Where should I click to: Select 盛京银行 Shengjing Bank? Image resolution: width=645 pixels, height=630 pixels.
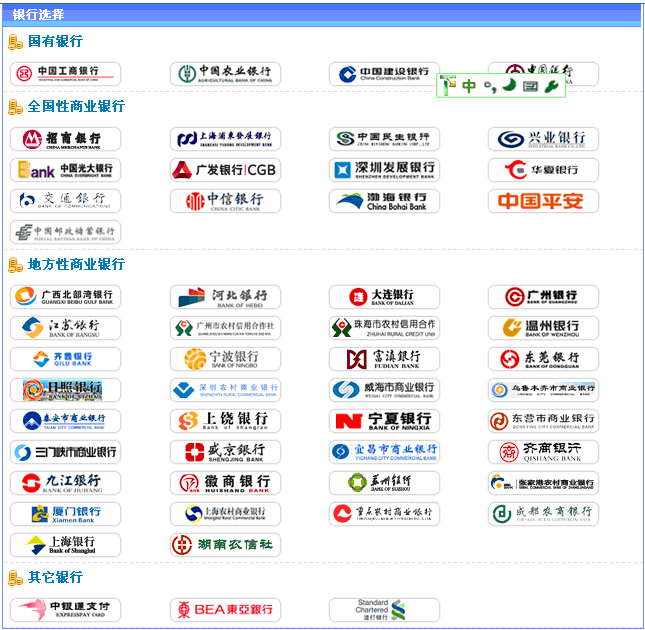[x=225, y=452]
